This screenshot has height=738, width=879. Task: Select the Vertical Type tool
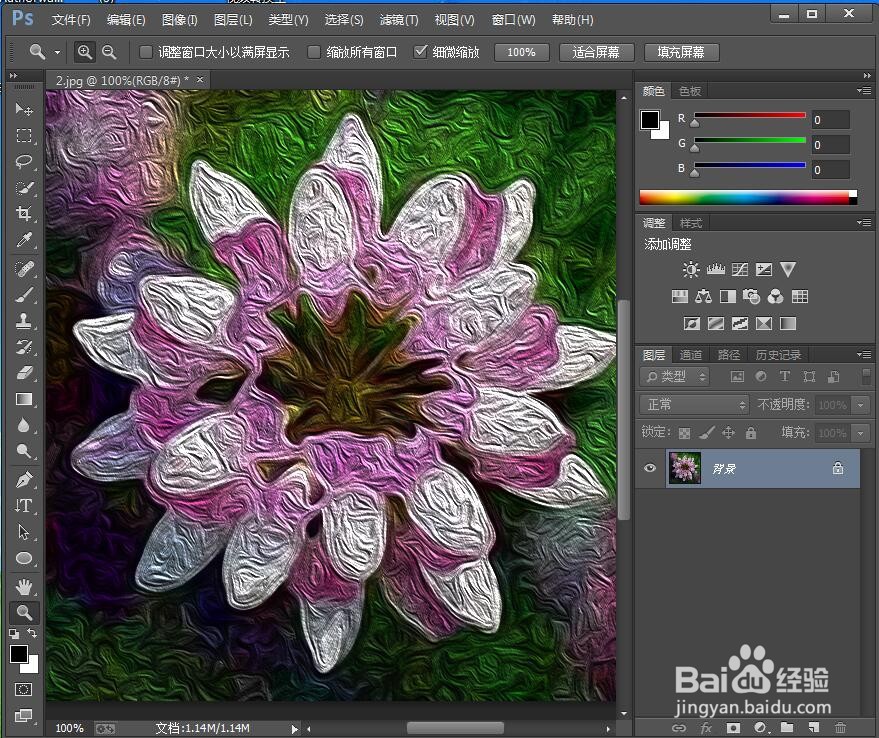pyautogui.click(x=24, y=506)
